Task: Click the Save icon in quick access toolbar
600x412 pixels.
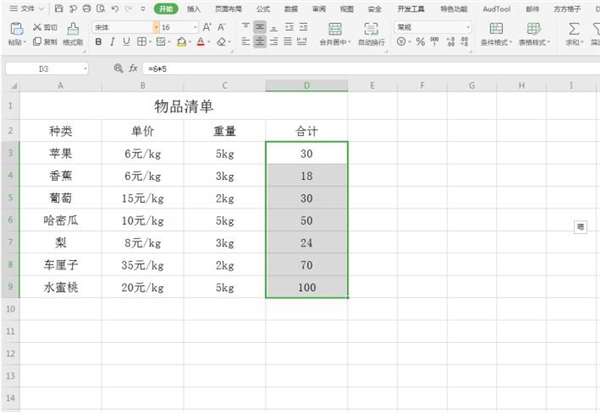Action: point(59,8)
